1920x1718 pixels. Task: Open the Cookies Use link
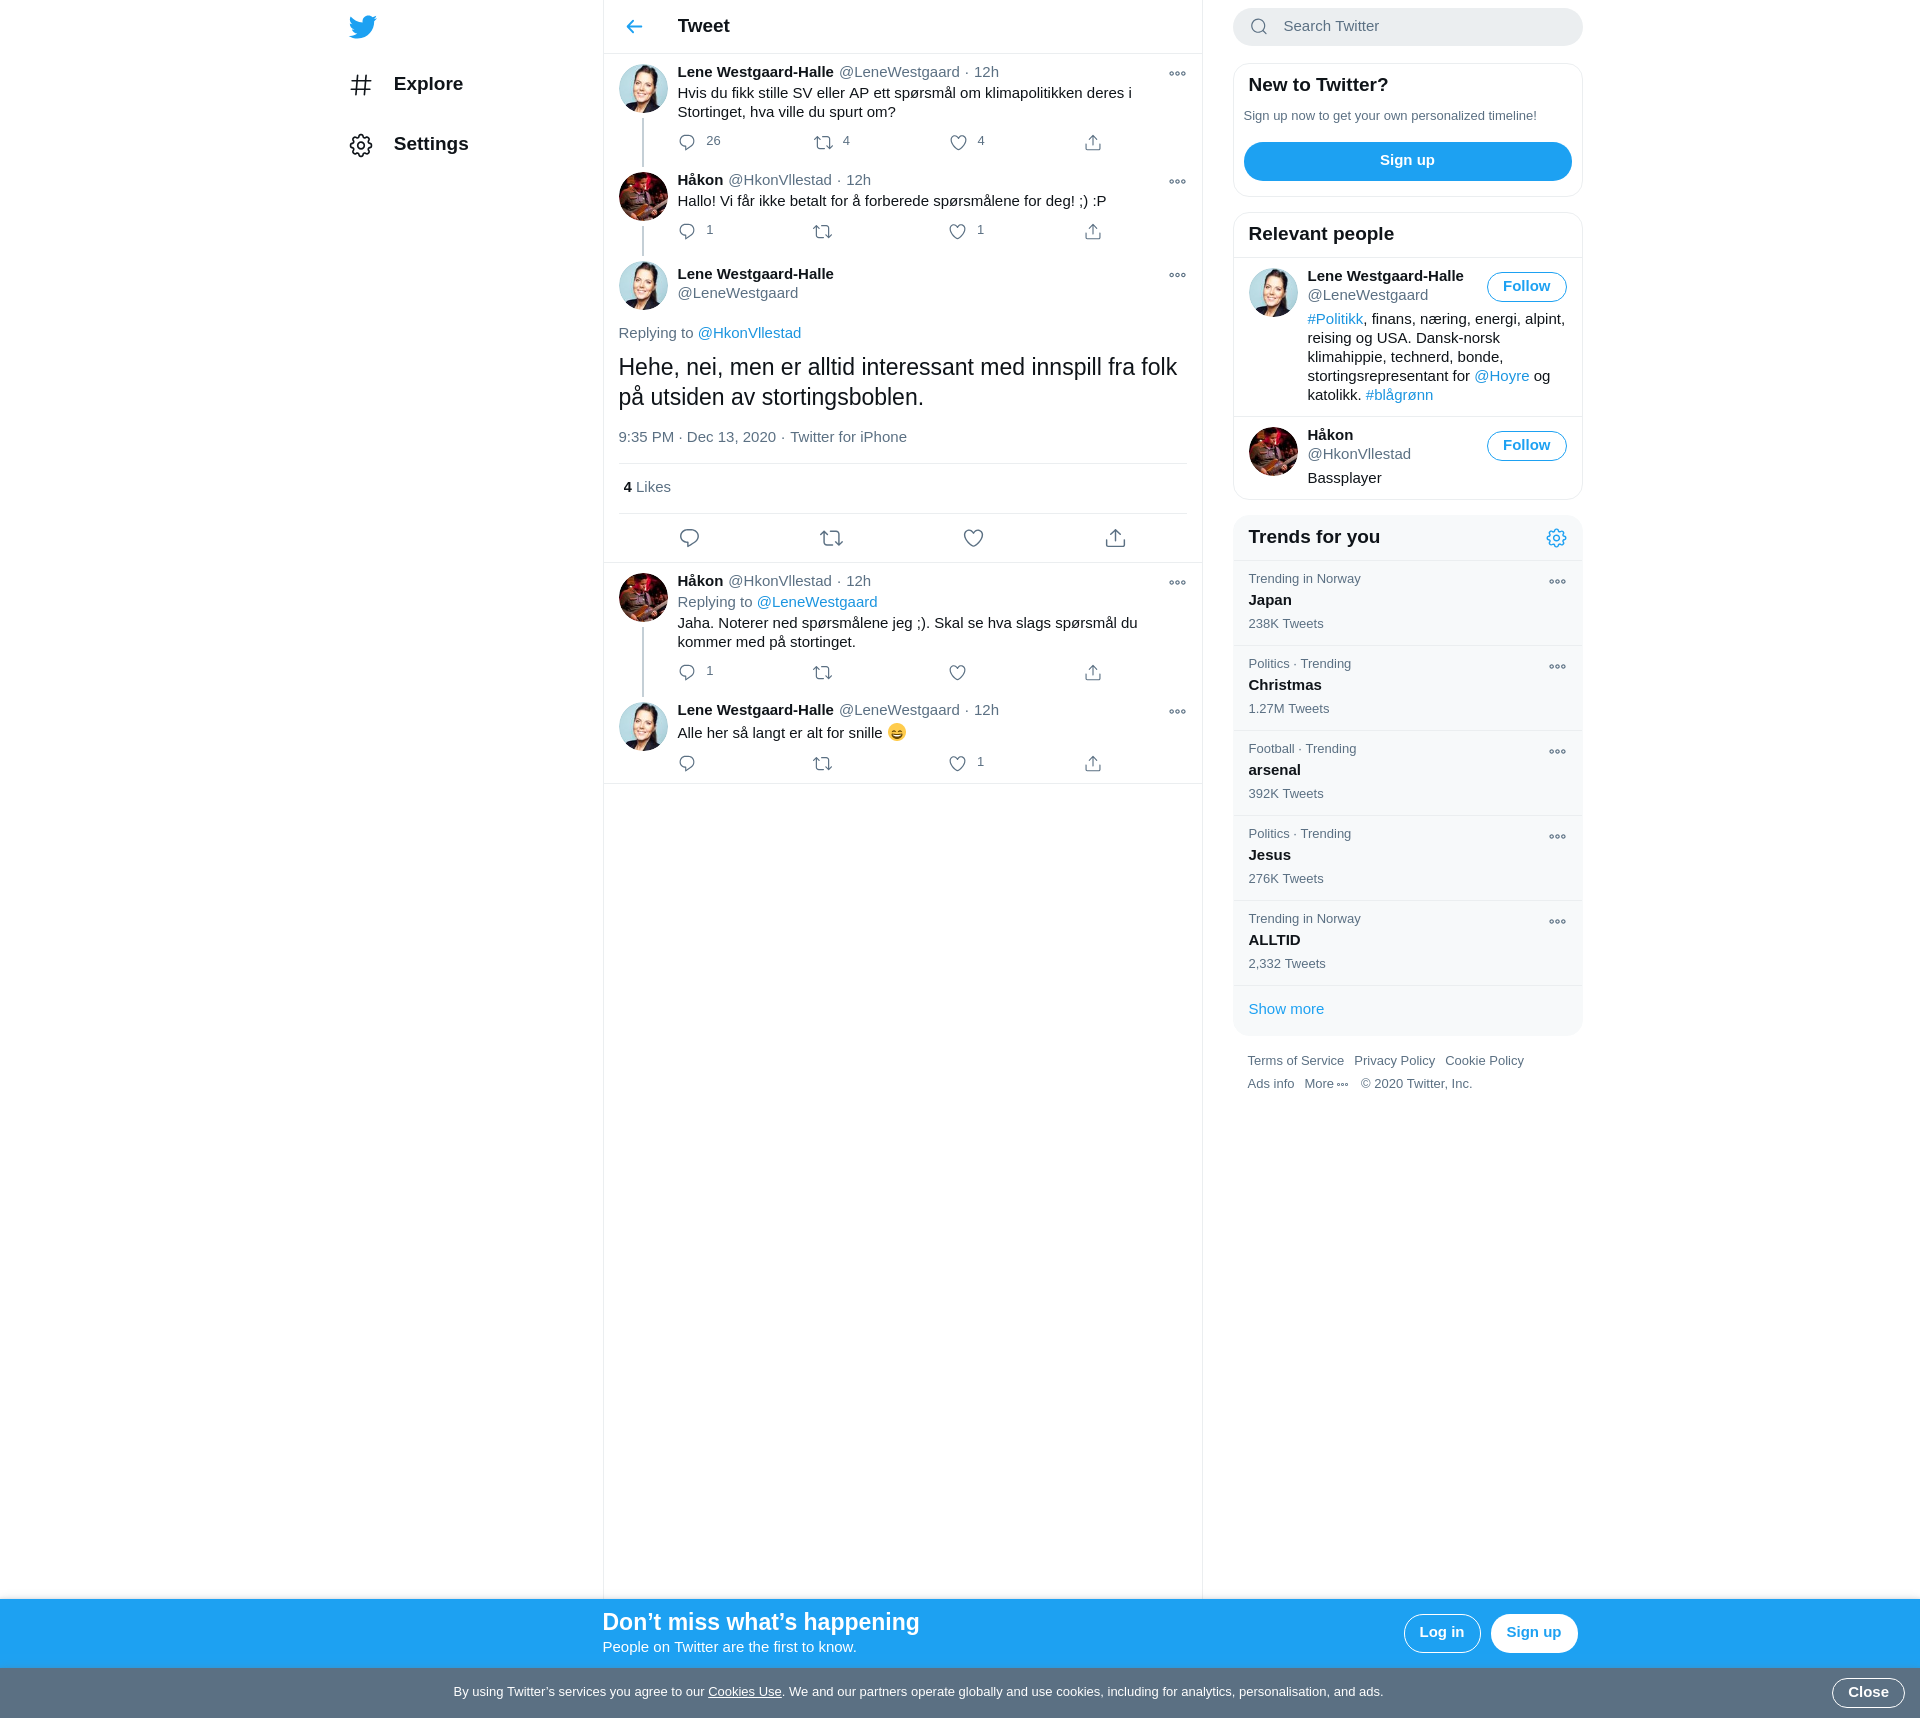pos(744,1692)
